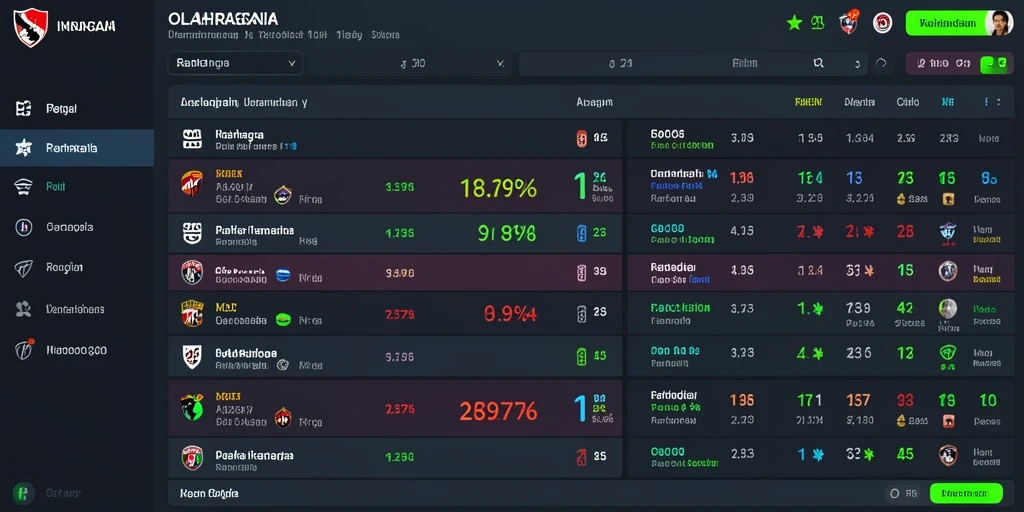Click the round crest in the 2.33 row
Screen dimensions: 1024x512
click(x=948, y=455)
